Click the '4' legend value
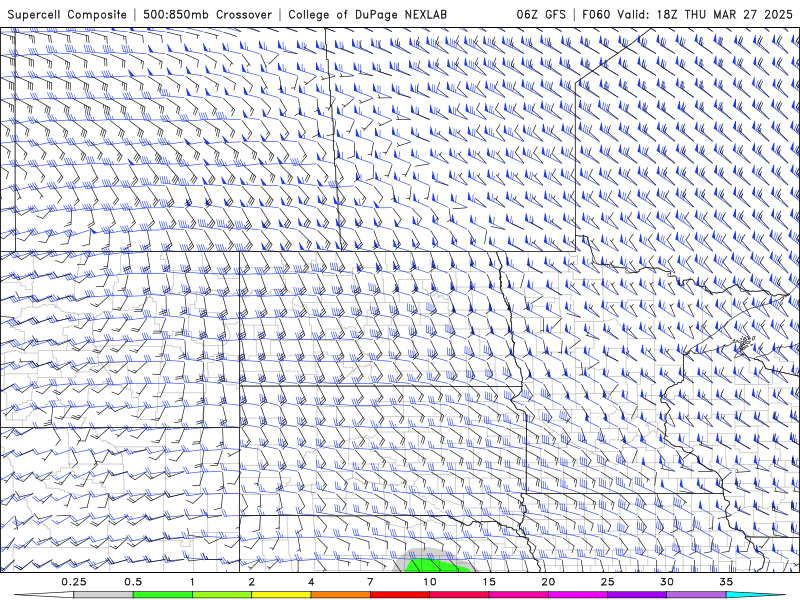800x600 pixels. 311,582
